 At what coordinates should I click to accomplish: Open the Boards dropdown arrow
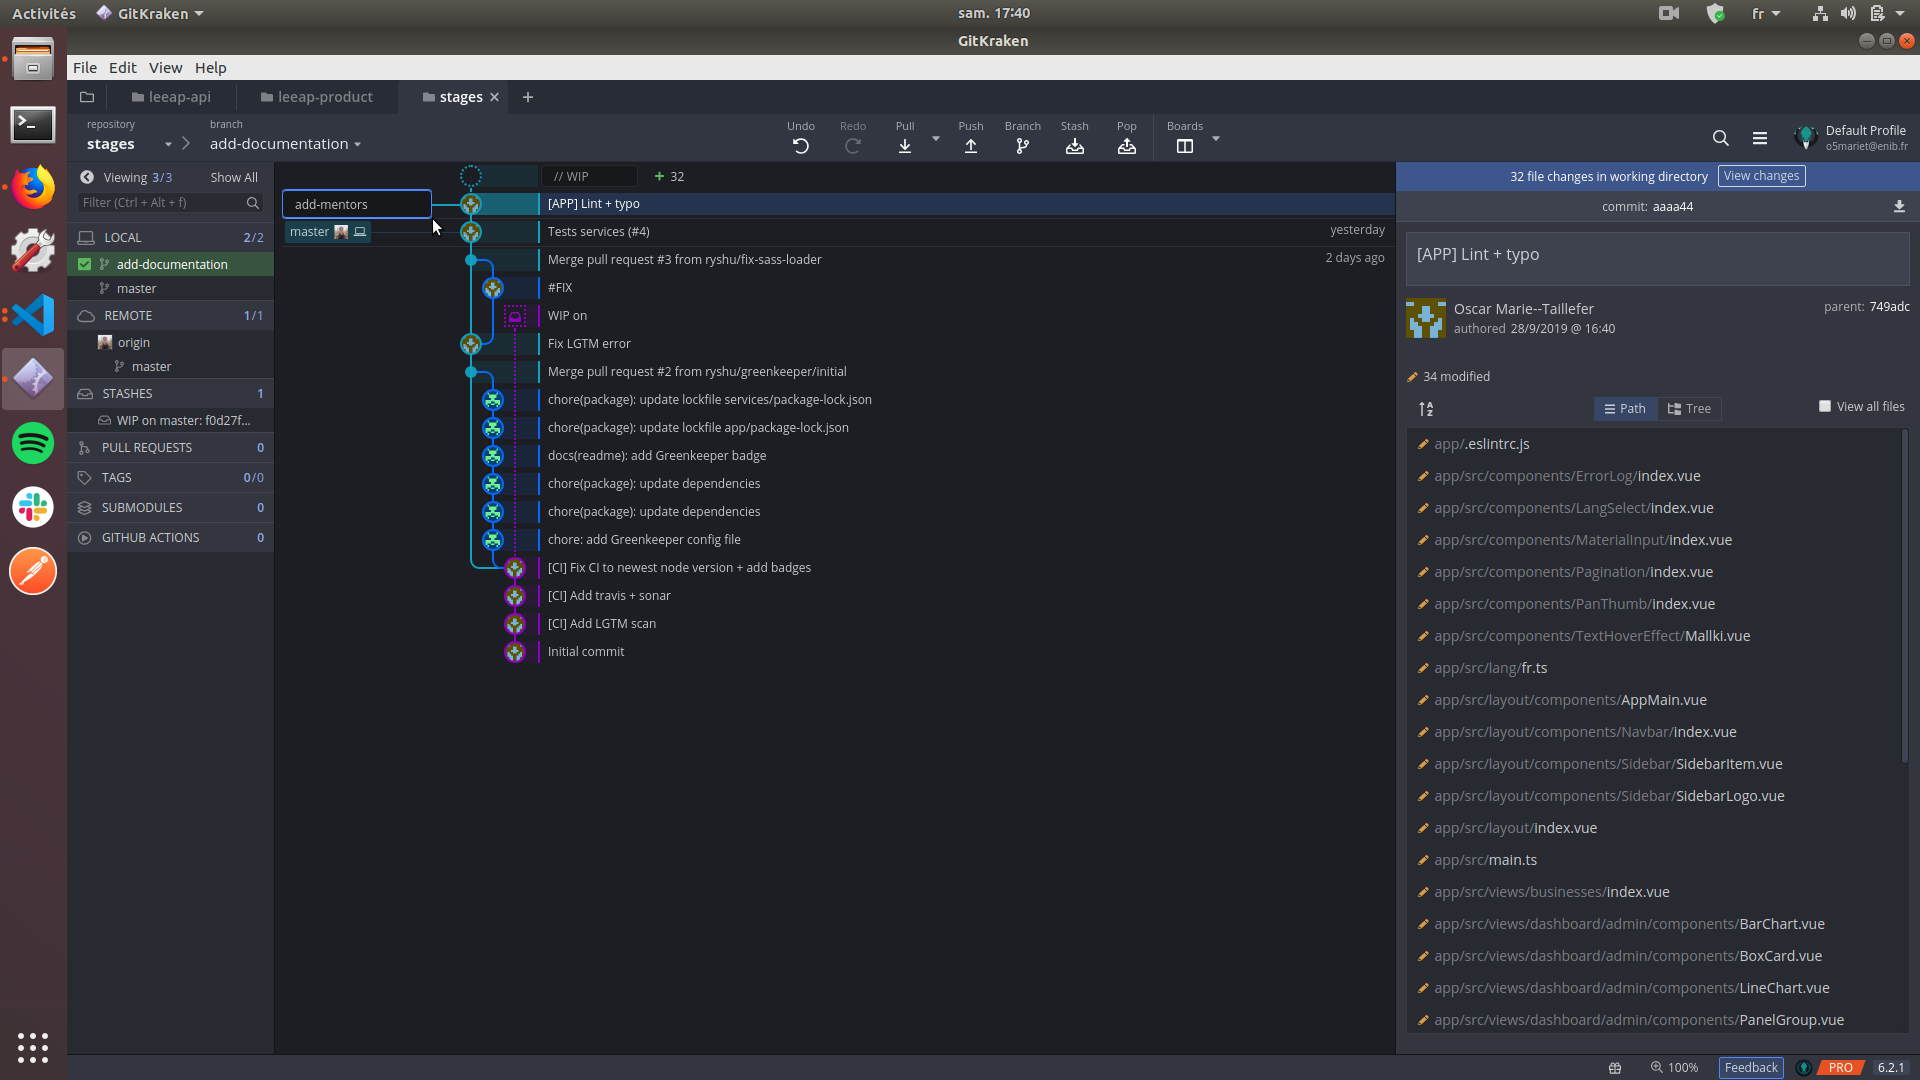point(1216,138)
